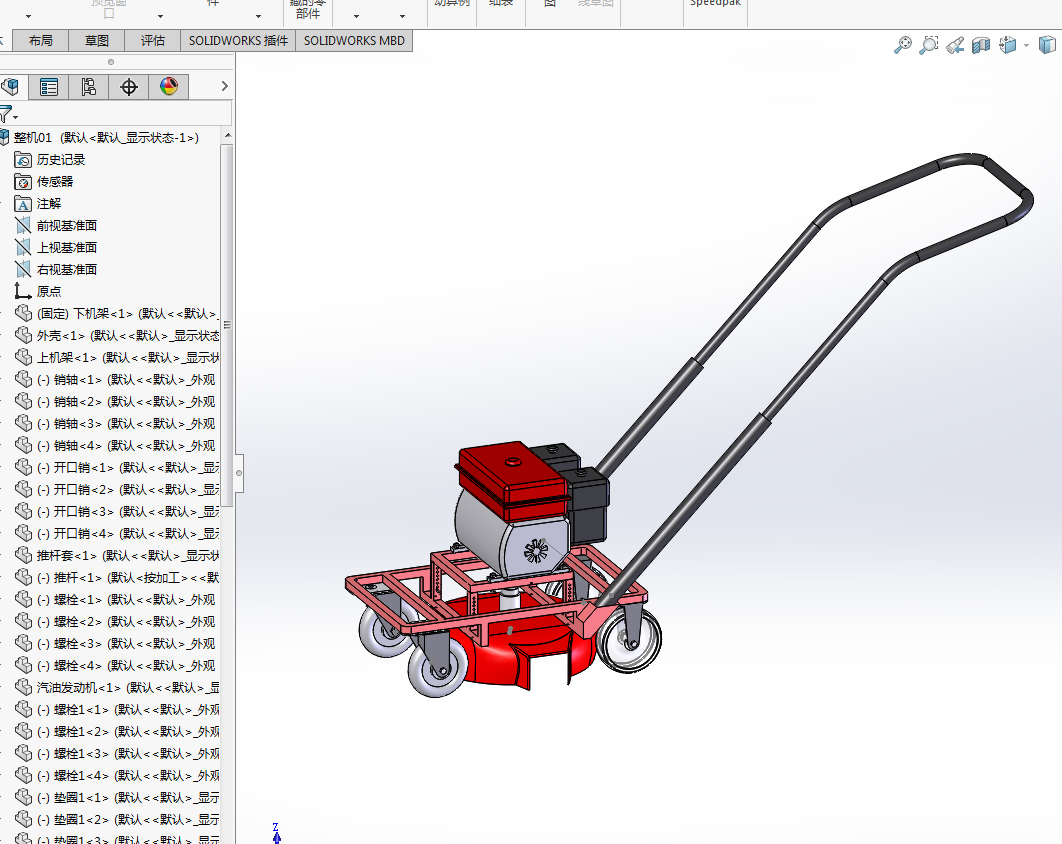Select the 右视基准面 plane icon
1062x844 pixels.
click(x=23, y=270)
